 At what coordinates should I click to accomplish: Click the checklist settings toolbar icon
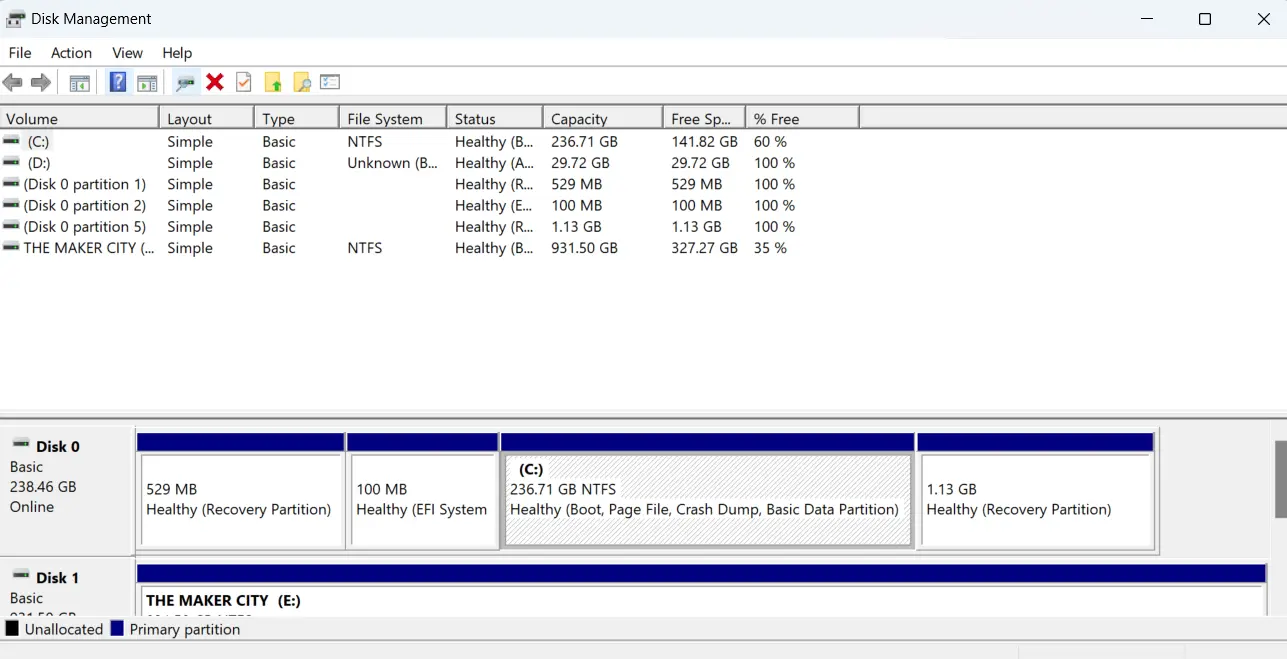point(330,83)
